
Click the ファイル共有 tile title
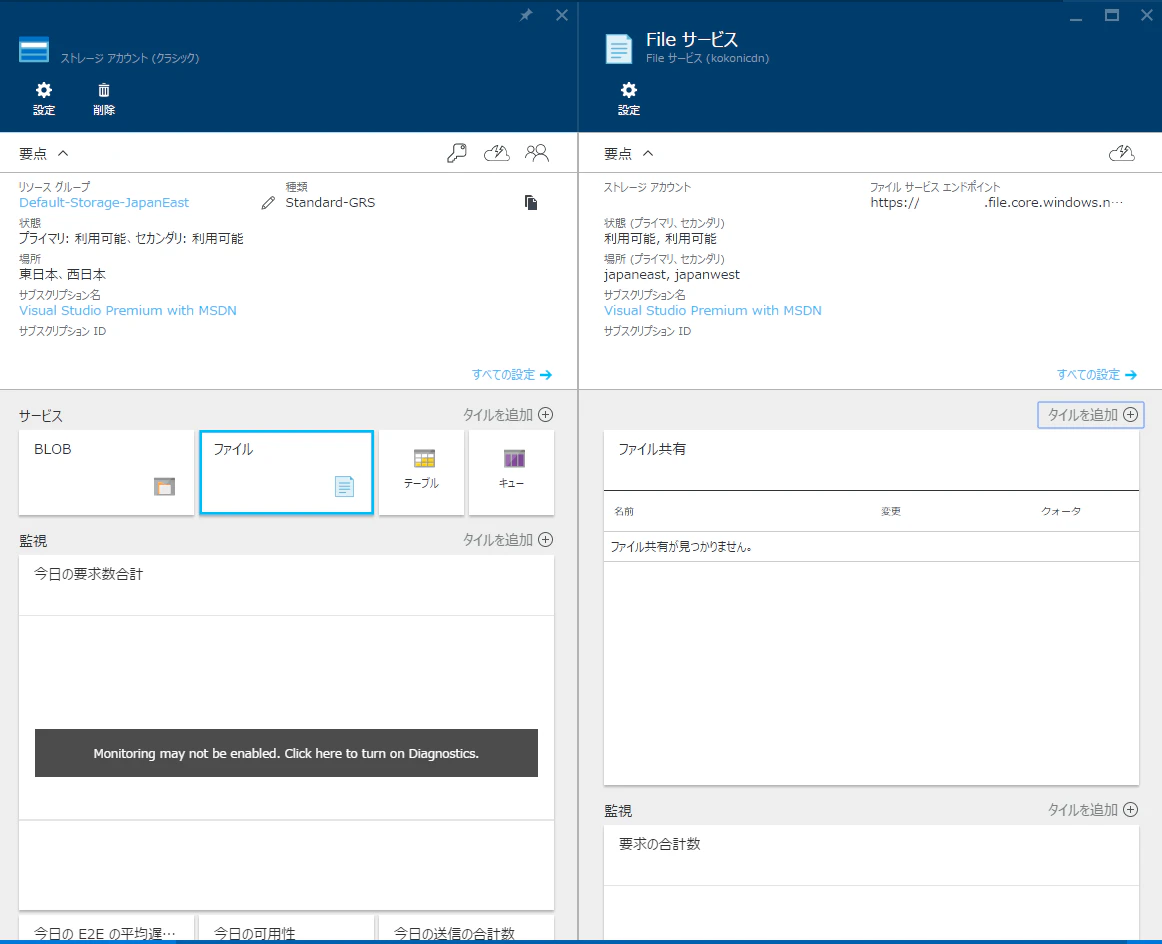[x=652, y=449]
